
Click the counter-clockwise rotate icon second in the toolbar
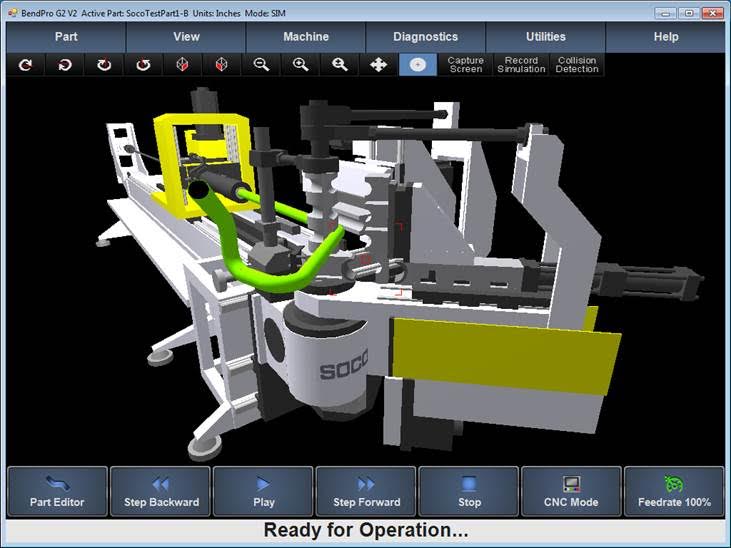tap(65, 64)
